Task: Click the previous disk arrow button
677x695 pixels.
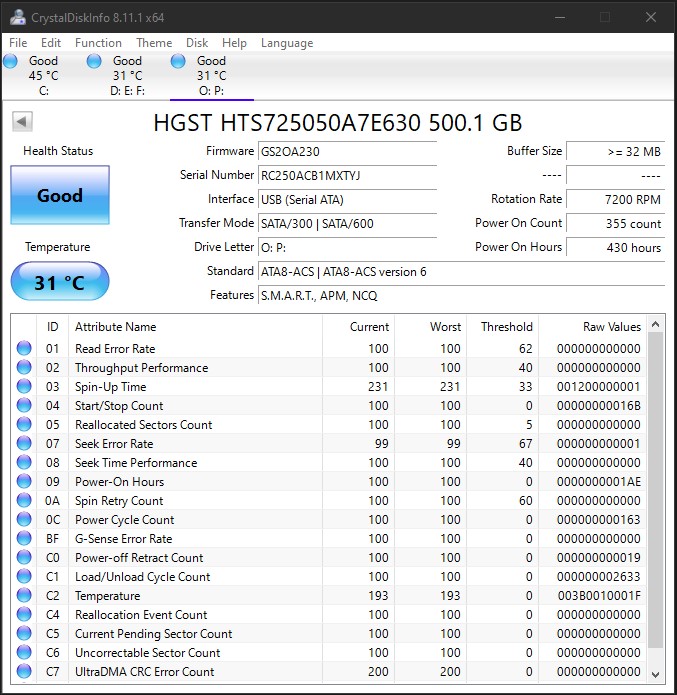Action: coord(22,121)
